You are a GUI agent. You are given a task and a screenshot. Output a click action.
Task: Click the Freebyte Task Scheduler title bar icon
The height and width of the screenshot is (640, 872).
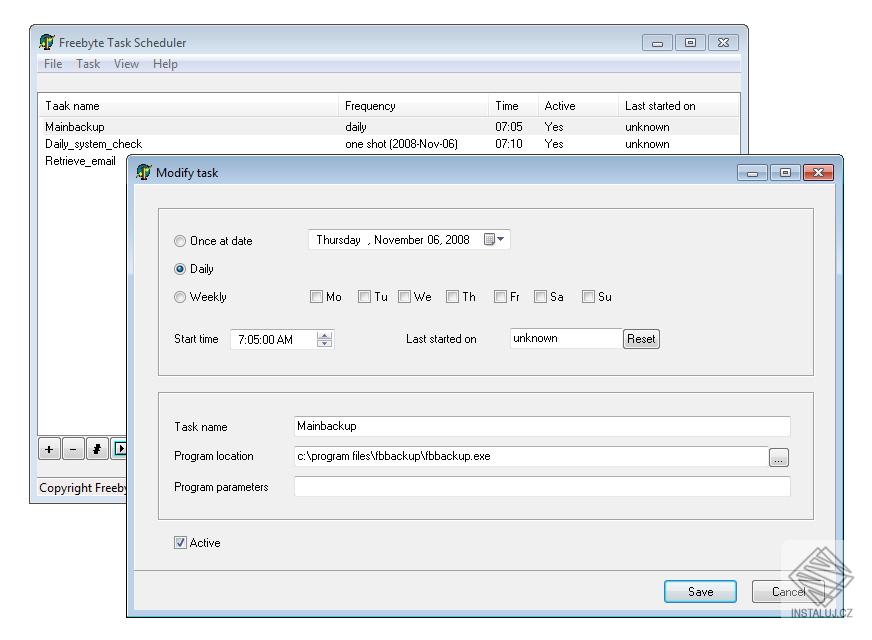44,42
